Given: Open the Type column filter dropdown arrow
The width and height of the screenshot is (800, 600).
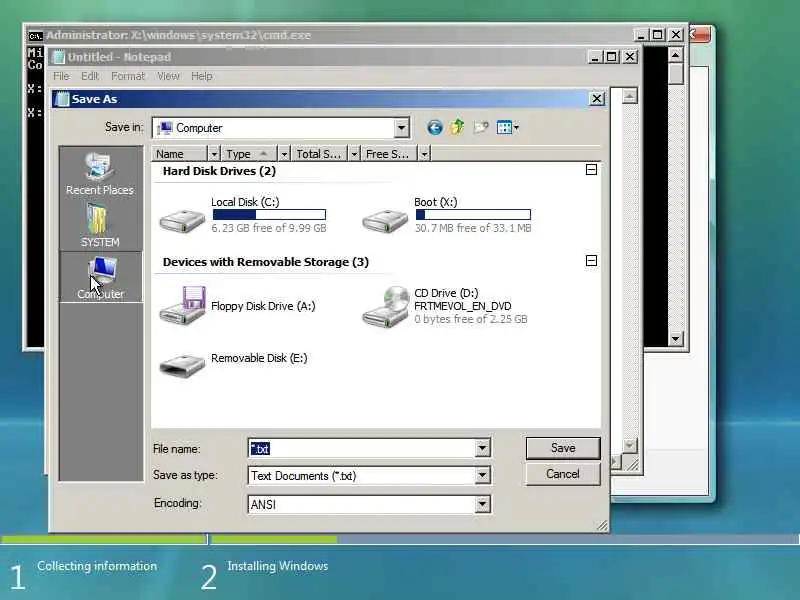Looking at the screenshot, I should tap(284, 154).
